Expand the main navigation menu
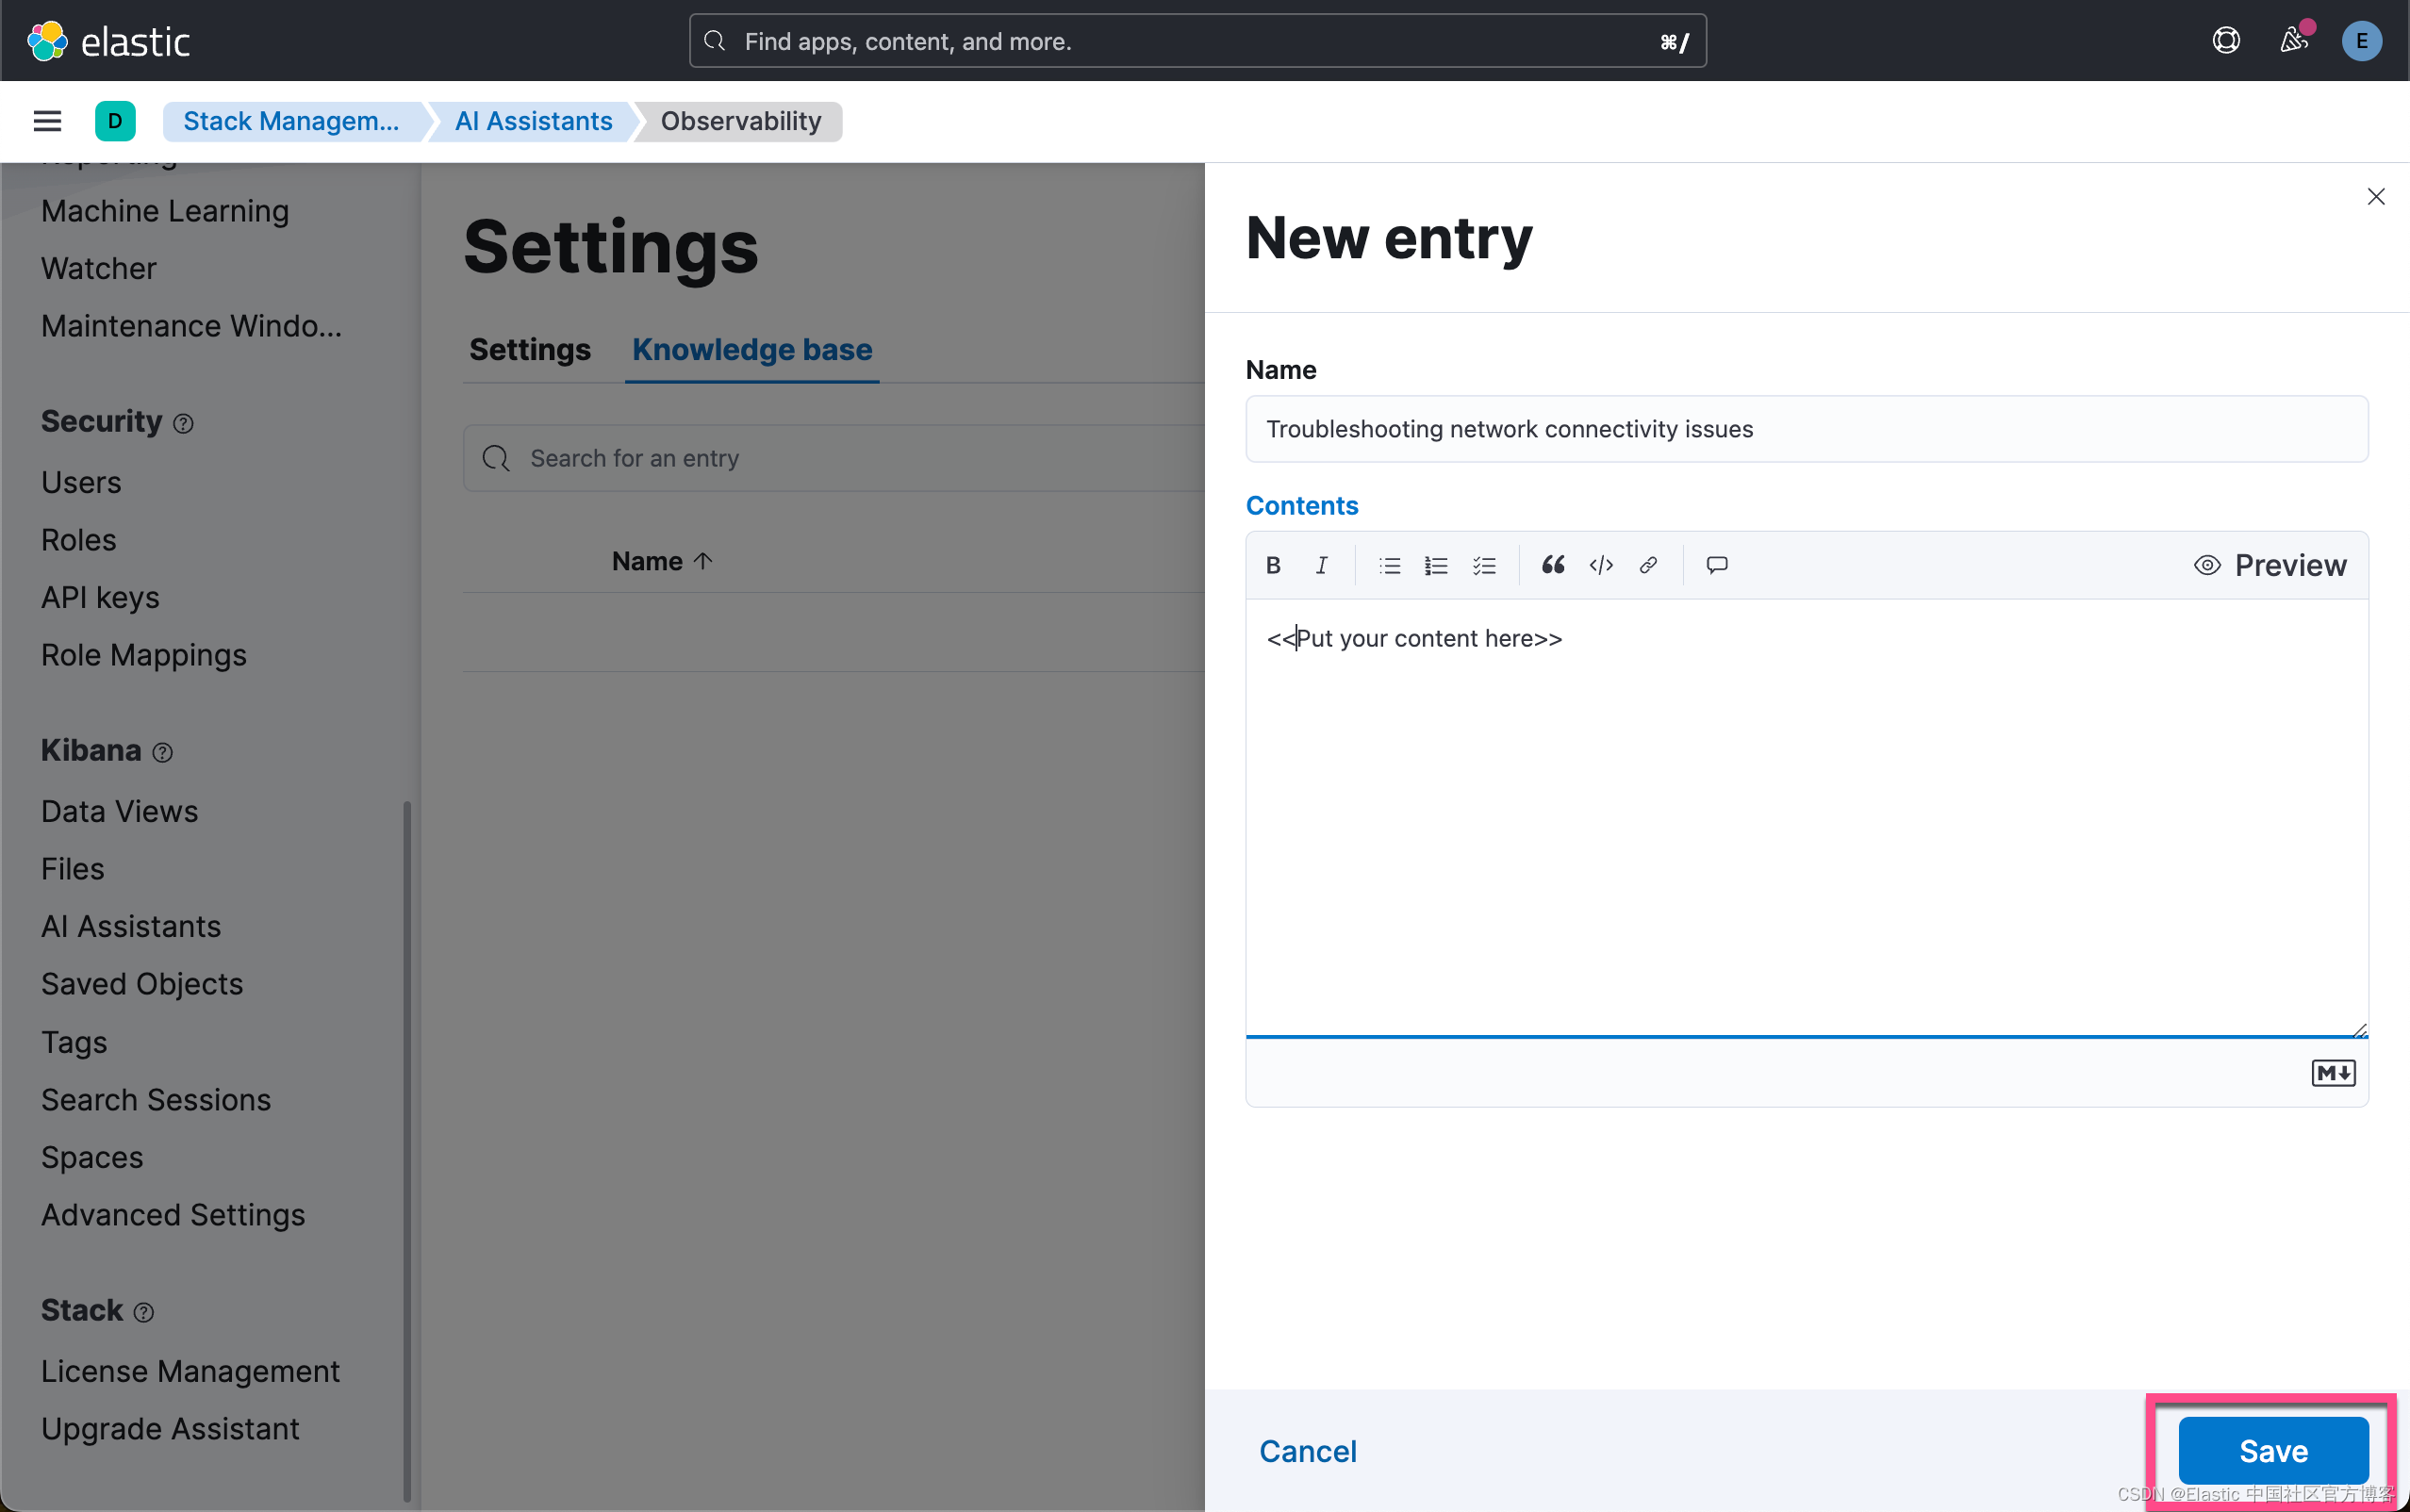Screen dimensions: 2410x1512 pos(47,121)
